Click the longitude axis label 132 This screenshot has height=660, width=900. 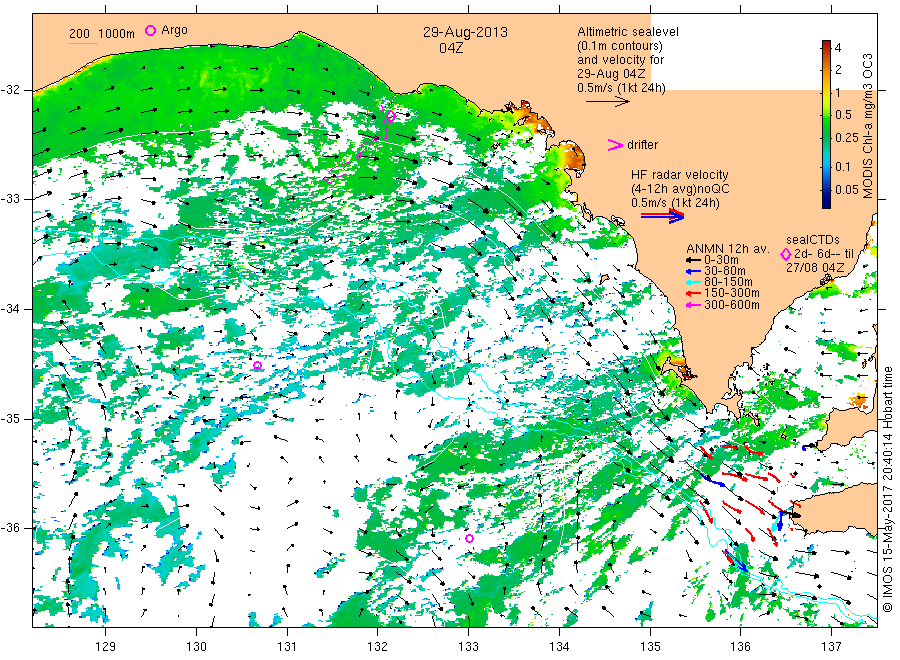coord(378,647)
